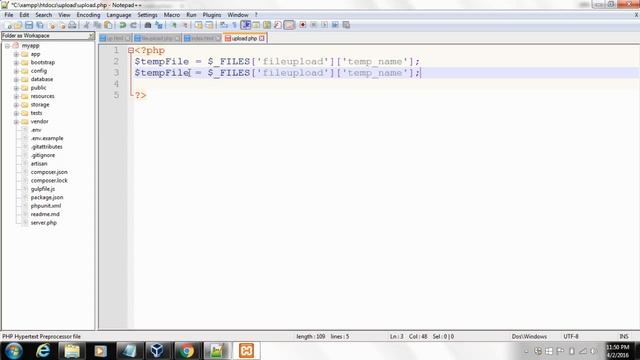Click the Close file toolbar icon
The height and width of the screenshot is (360, 640).
[x=52, y=25]
